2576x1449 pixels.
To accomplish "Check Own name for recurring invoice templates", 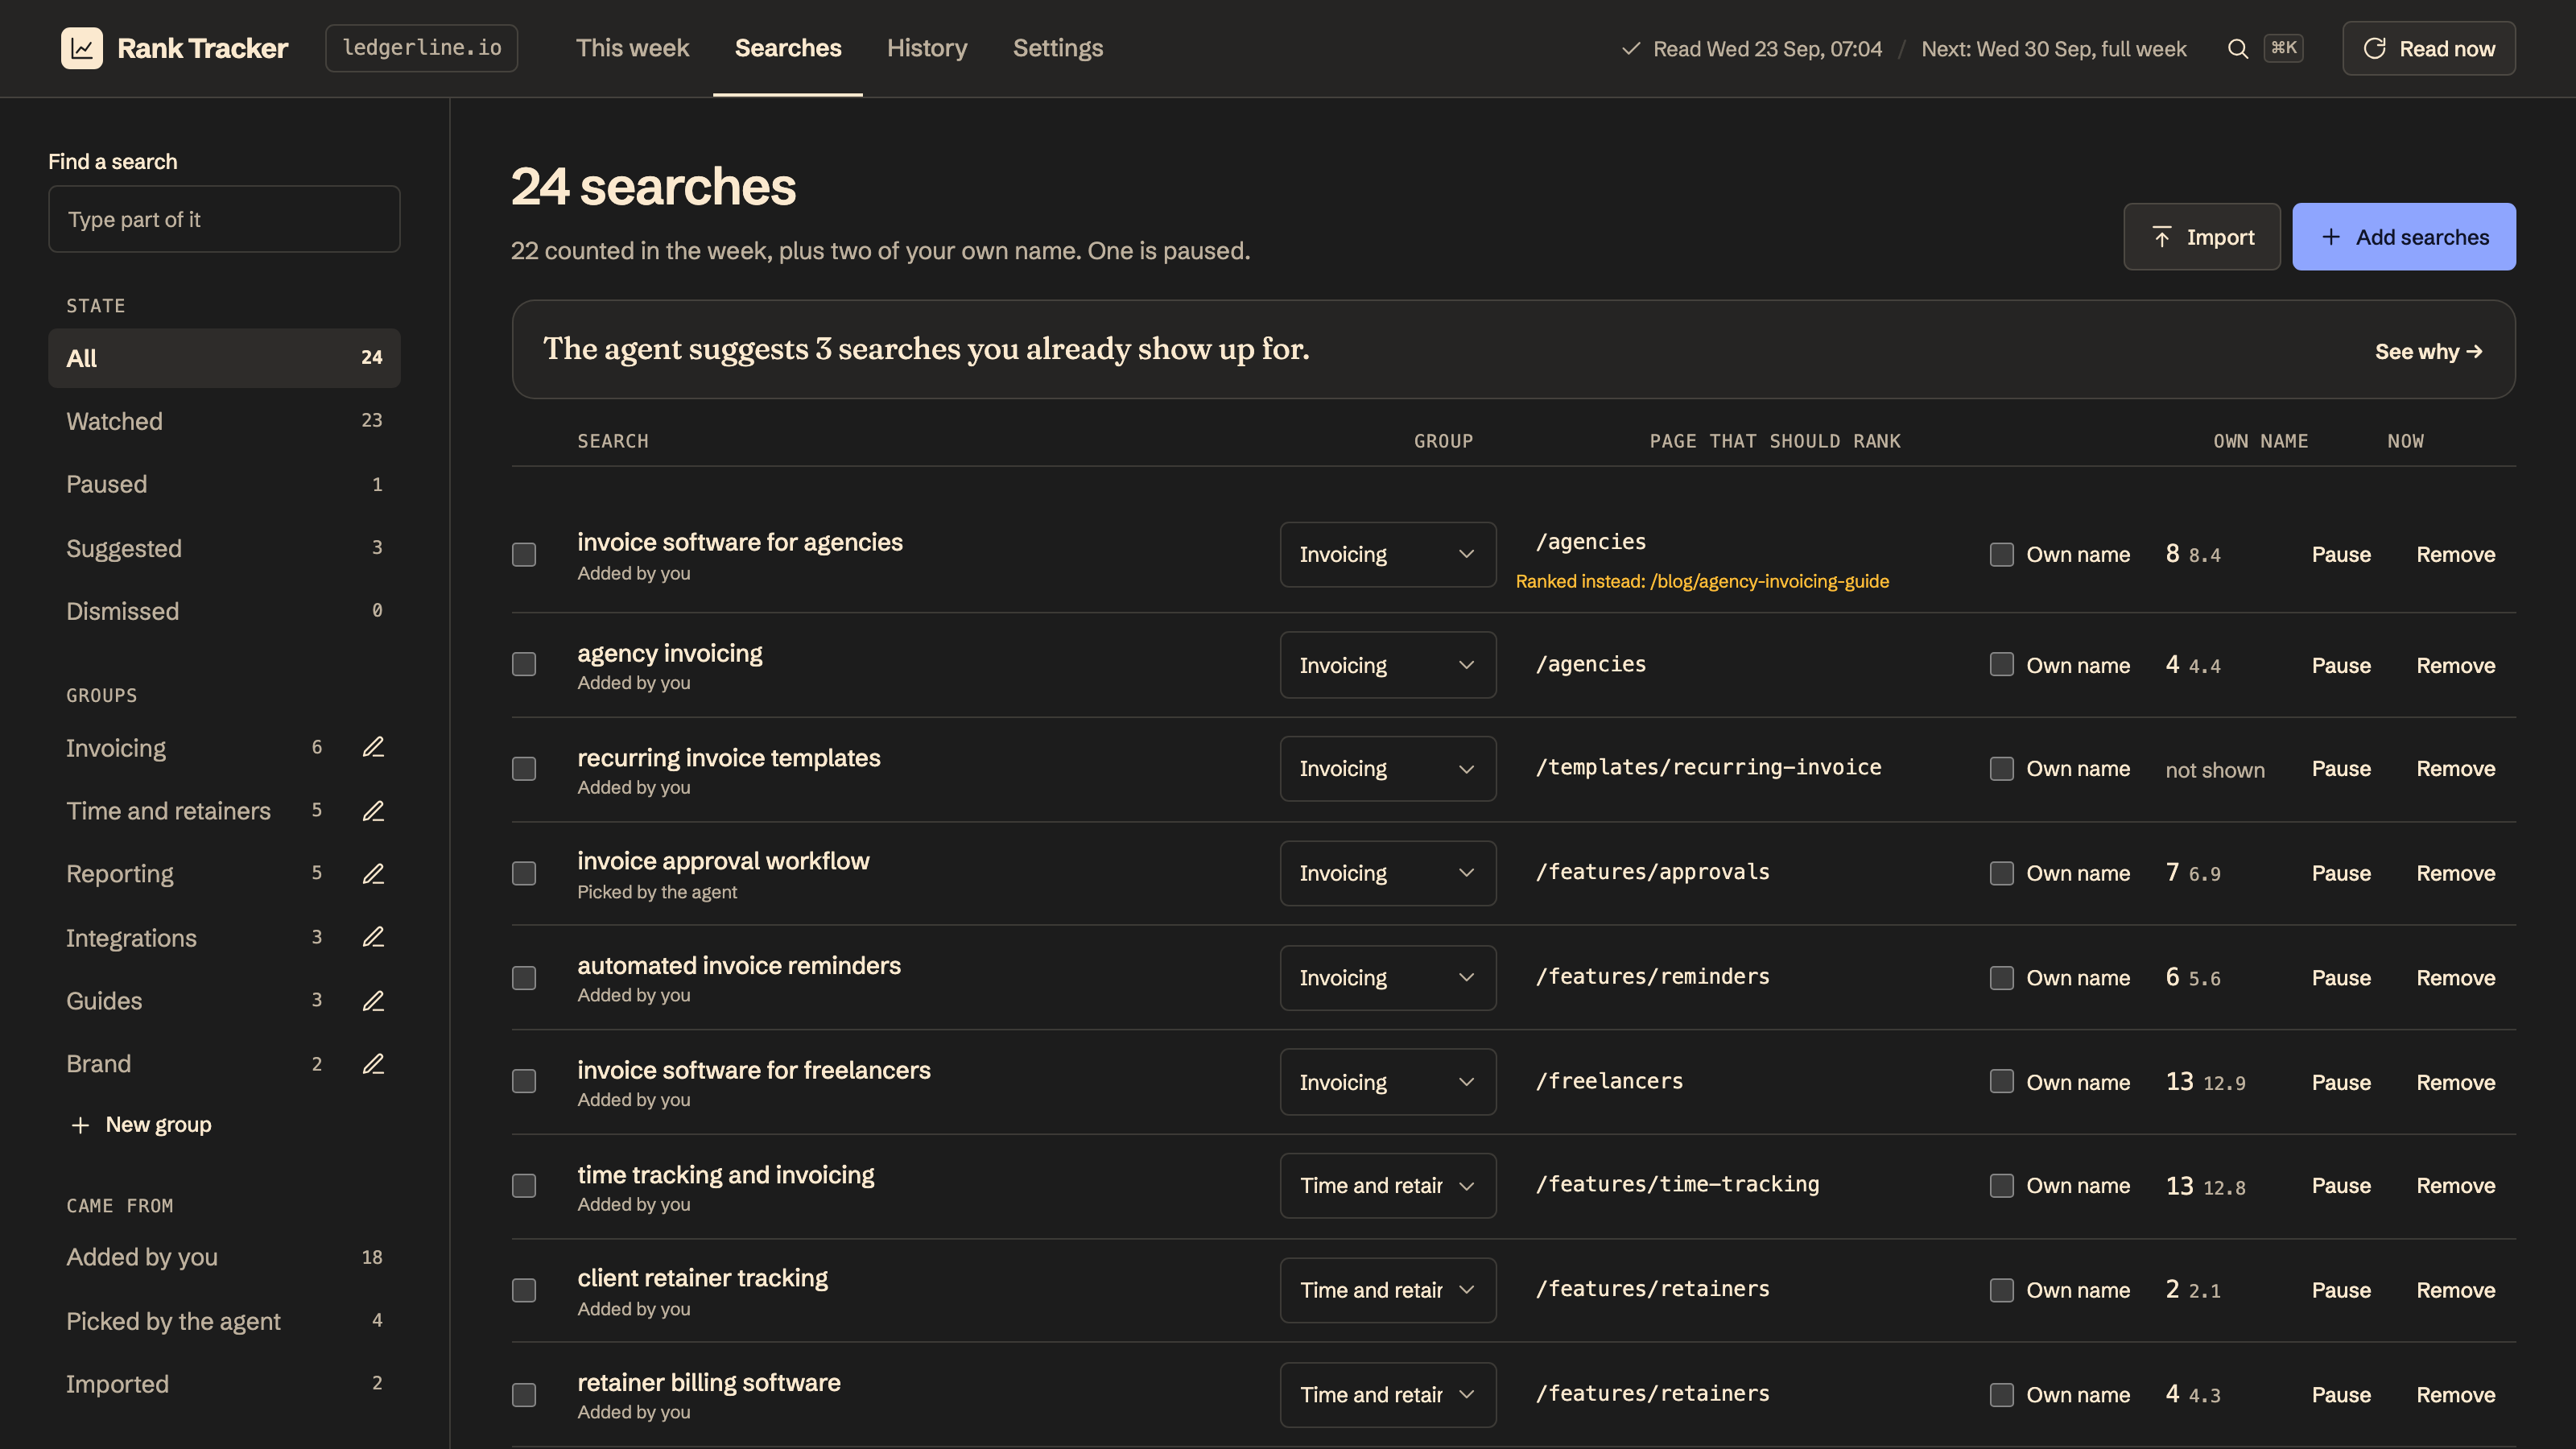I will 2002,768.
